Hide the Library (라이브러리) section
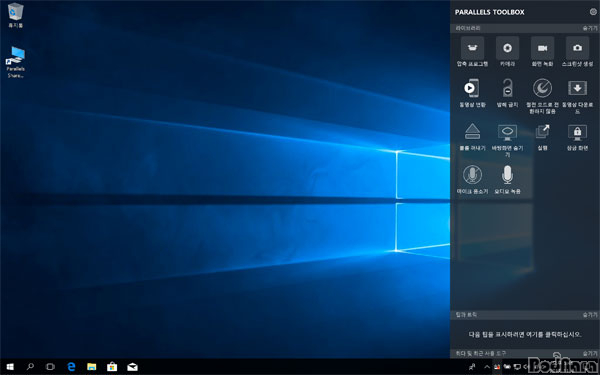Screen dimensions: 600x375 pyautogui.click(x=590, y=28)
